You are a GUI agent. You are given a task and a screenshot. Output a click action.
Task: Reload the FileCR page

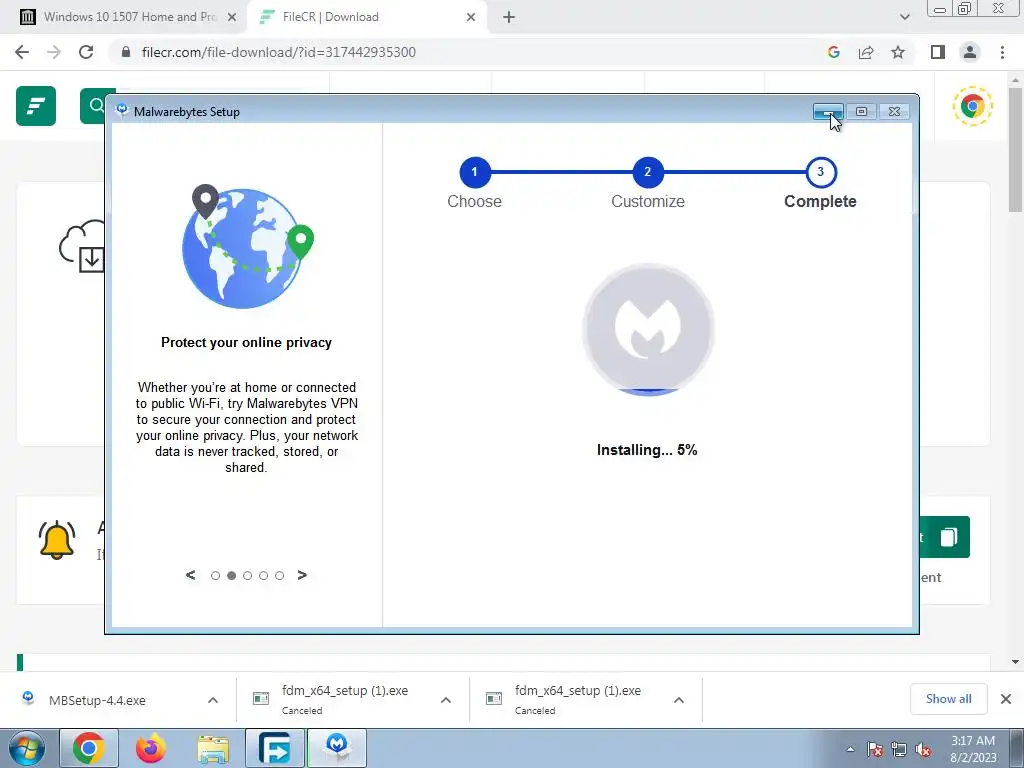[86, 52]
